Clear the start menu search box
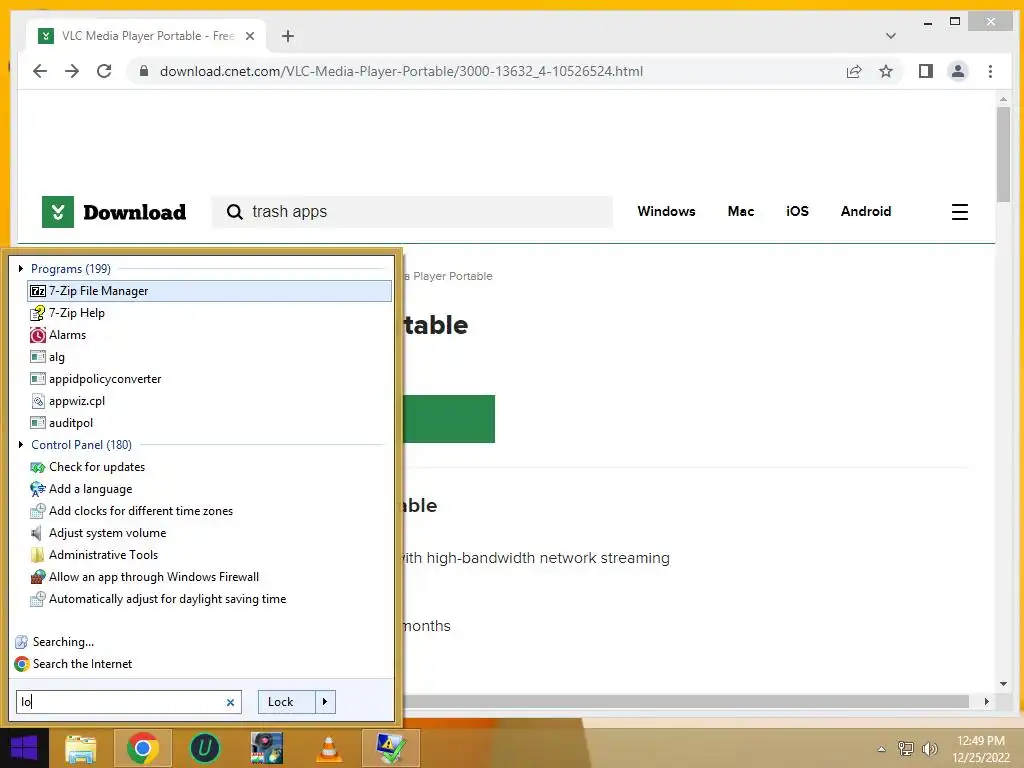This screenshot has height=768, width=1024. coord(230,703)
